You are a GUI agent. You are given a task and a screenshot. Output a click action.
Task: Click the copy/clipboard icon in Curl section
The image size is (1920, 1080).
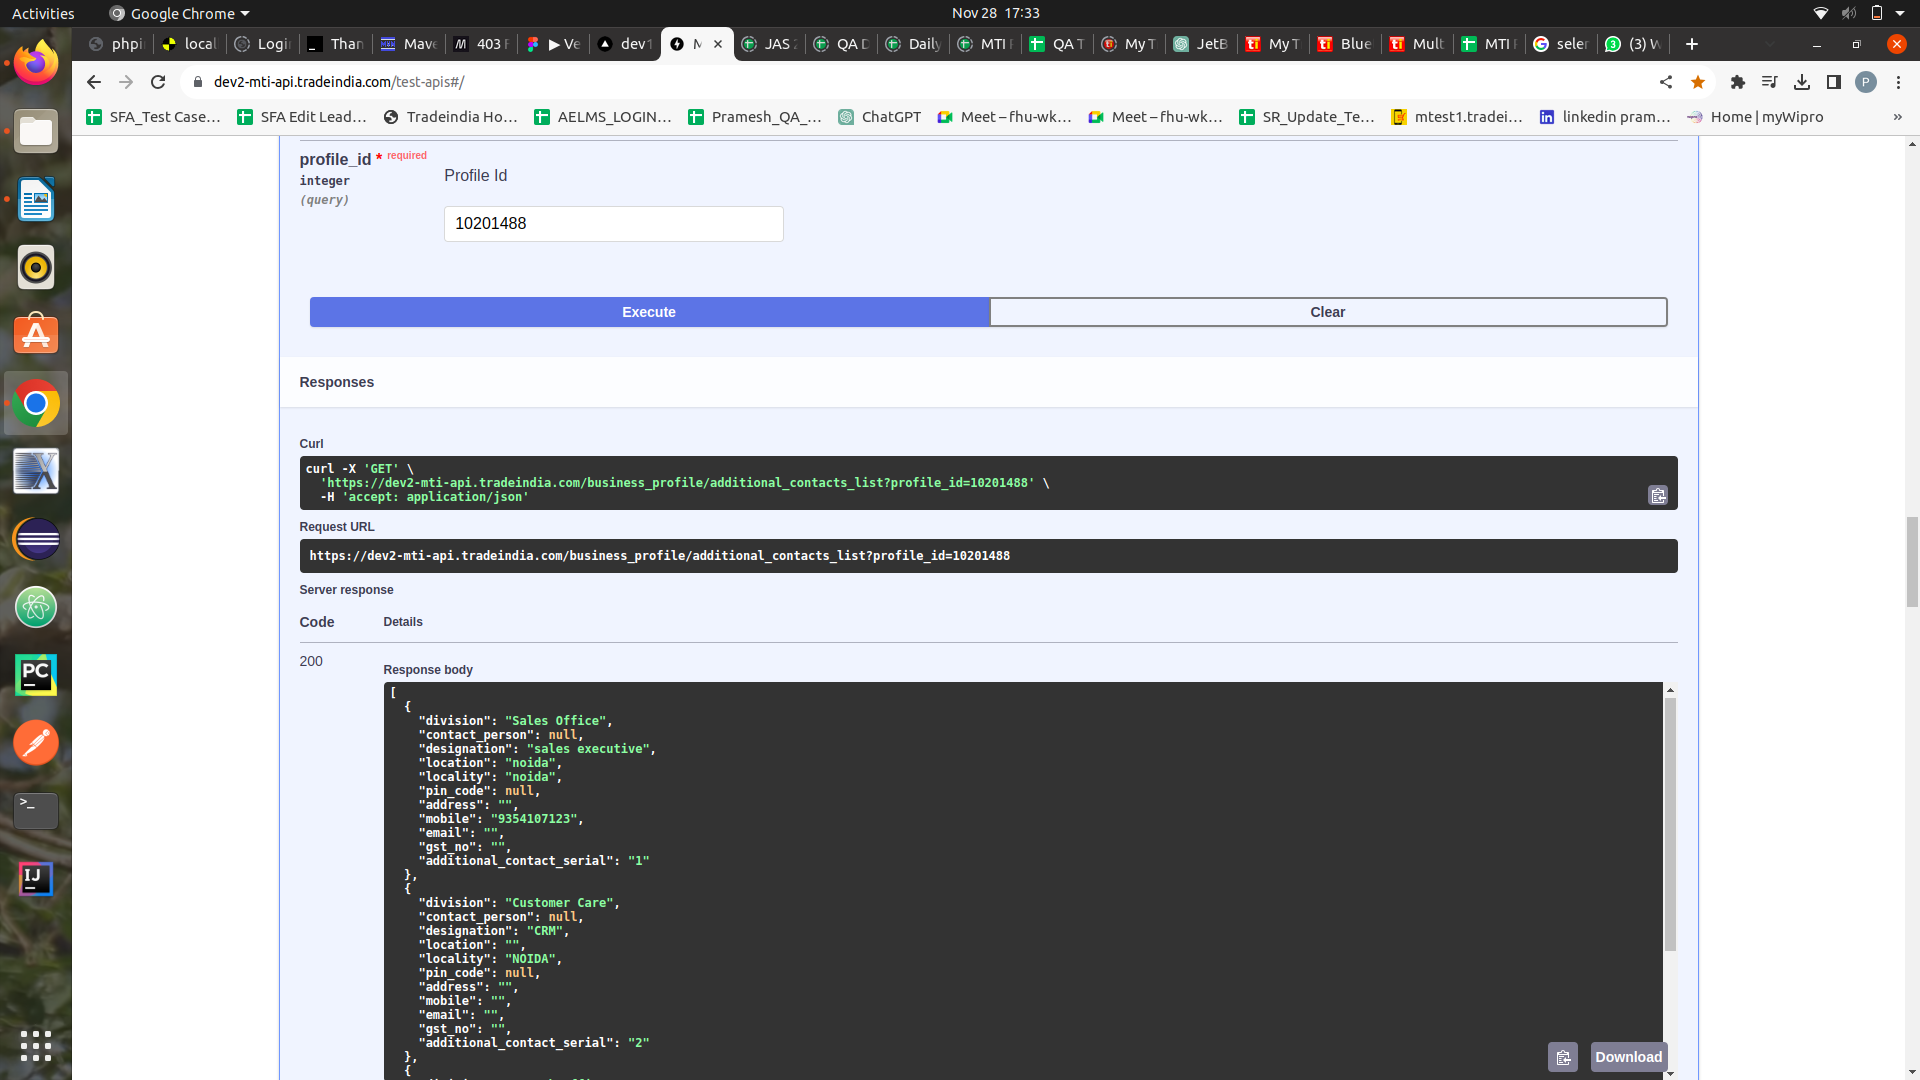[x=1658, y=495]
